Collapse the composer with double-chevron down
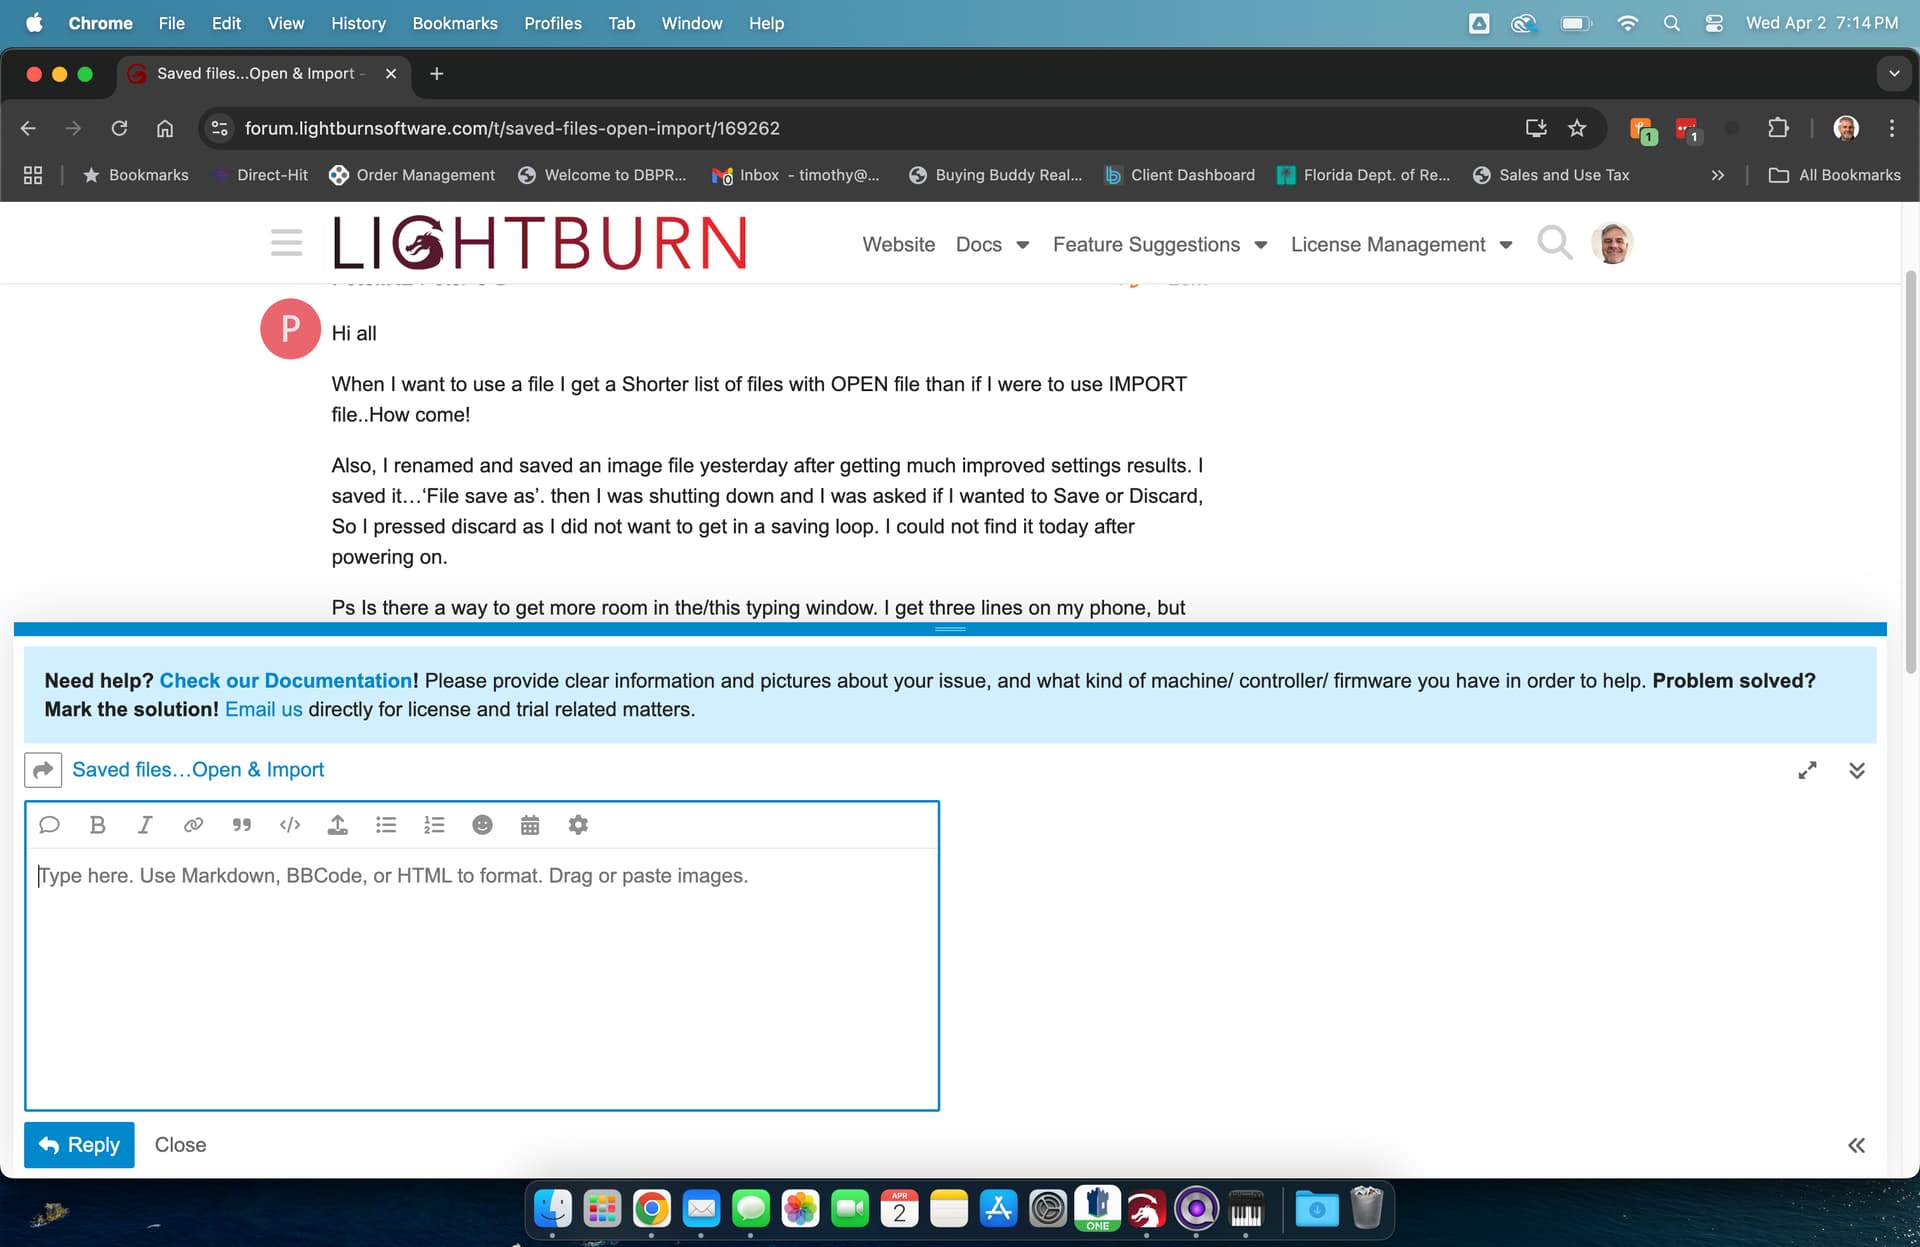 [1857, 770]
